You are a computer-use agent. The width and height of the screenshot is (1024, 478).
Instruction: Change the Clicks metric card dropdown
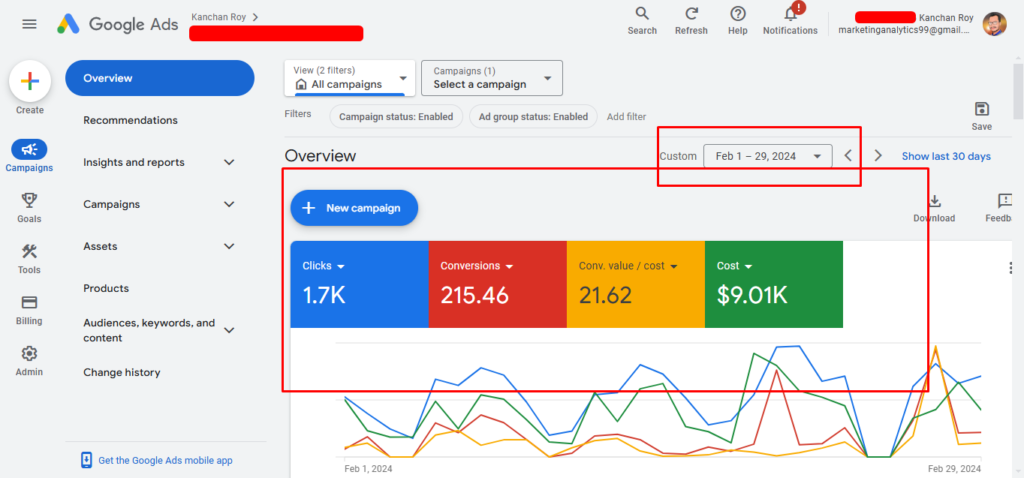[x=340, y=266]
